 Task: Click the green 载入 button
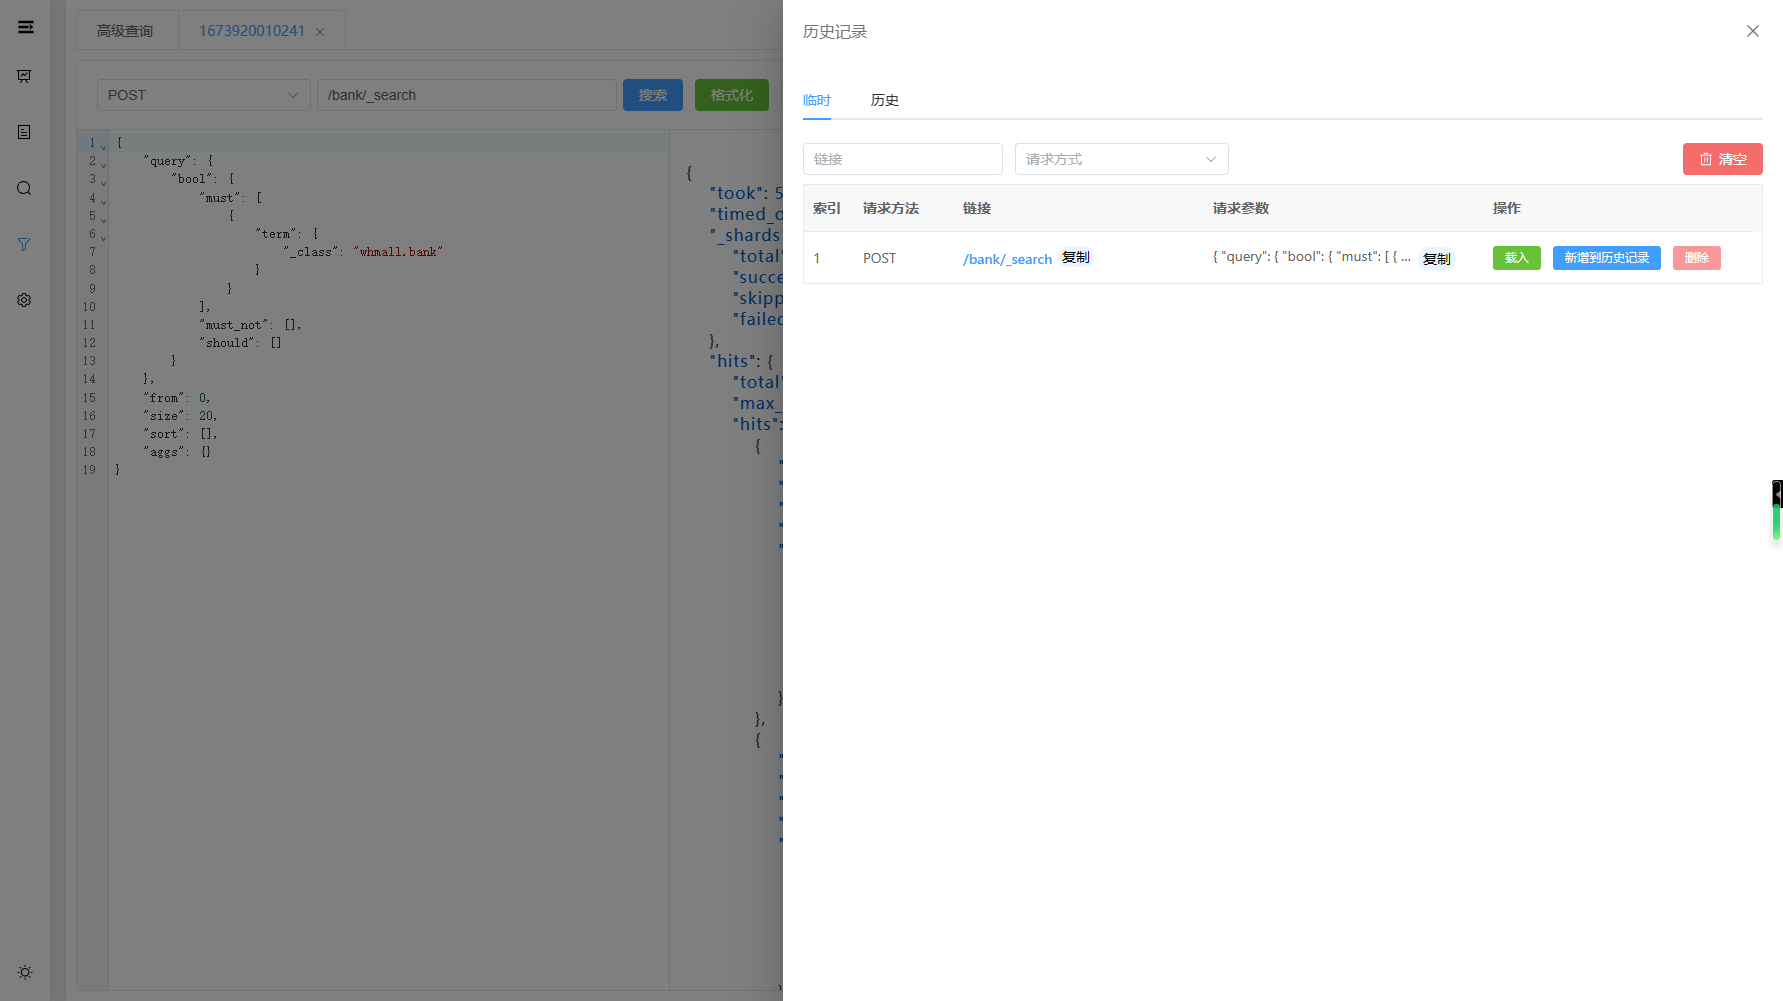[x=1517, y=258]
